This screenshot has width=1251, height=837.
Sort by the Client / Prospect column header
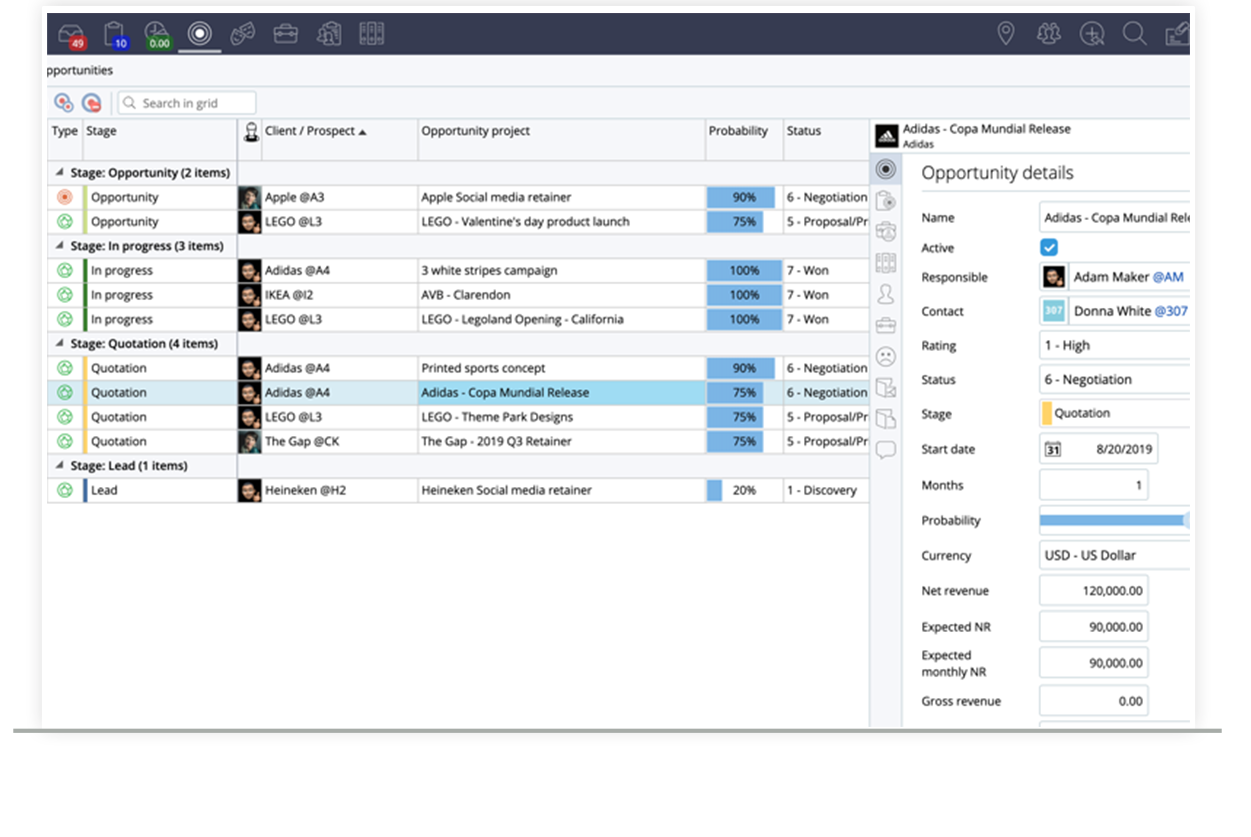(310, 131)
